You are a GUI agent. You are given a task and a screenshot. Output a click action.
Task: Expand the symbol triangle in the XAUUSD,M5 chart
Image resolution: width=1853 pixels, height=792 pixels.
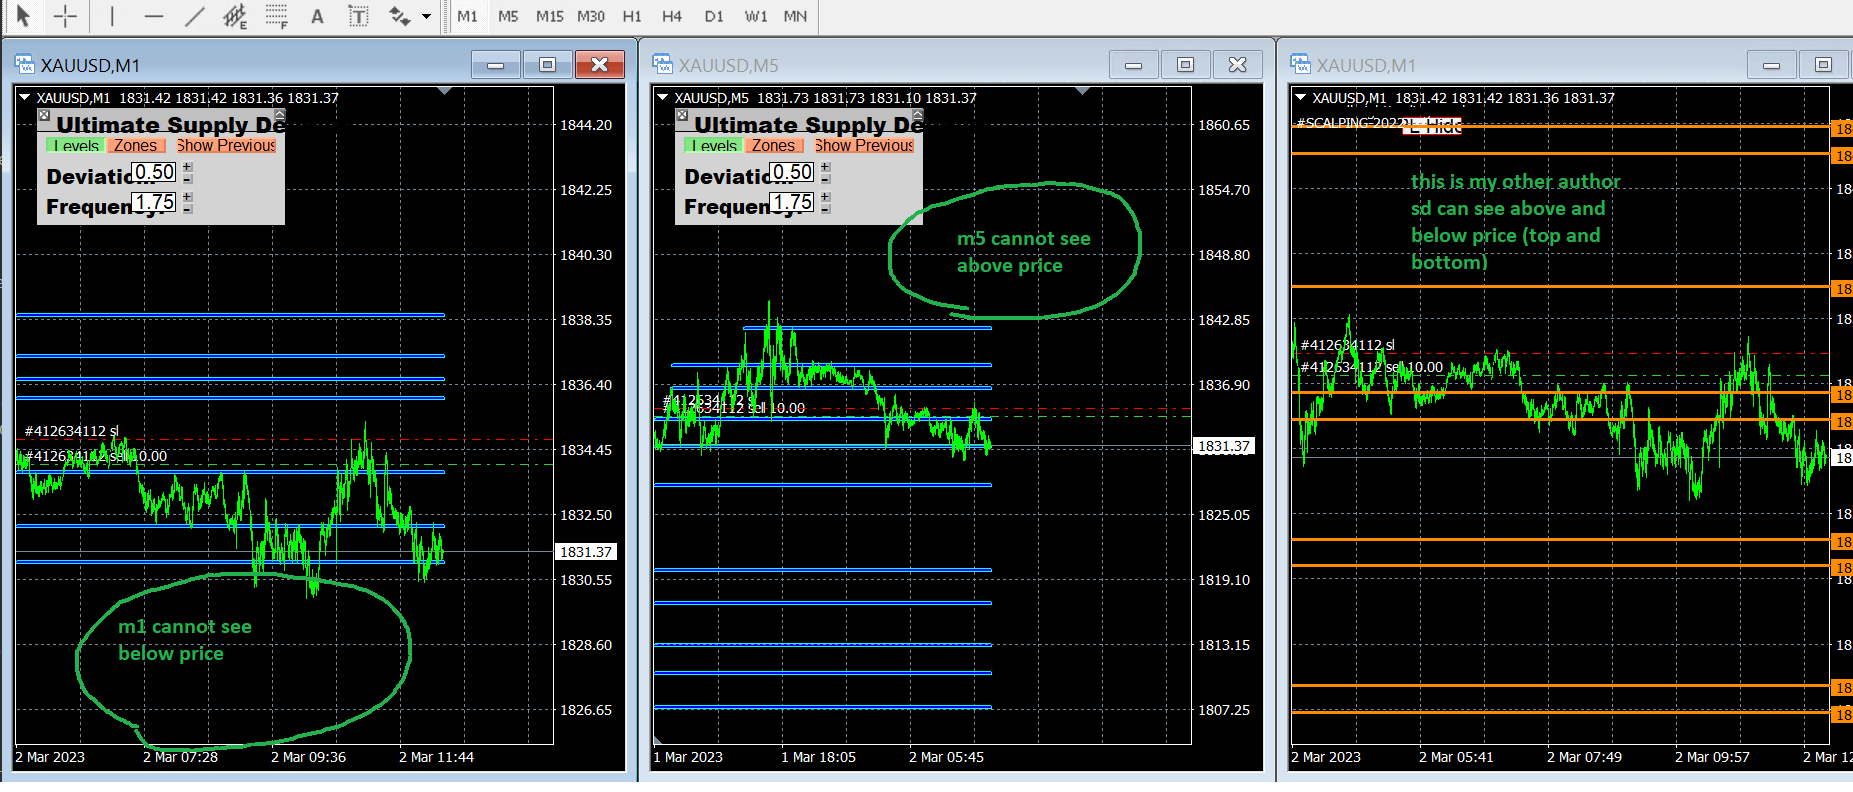(663, 97)
